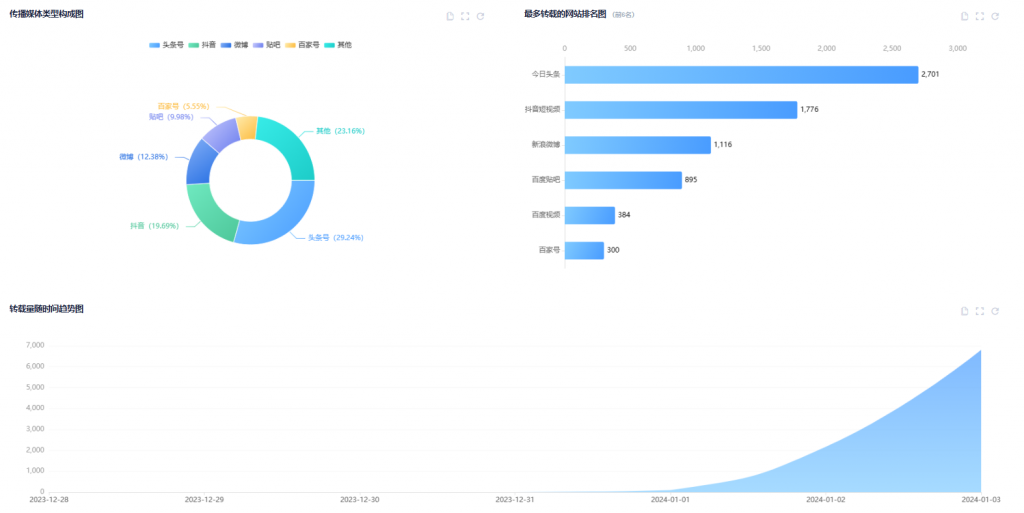
Task: Toggle 贴吧 legend item above donut chart
Action: [266, 45]
